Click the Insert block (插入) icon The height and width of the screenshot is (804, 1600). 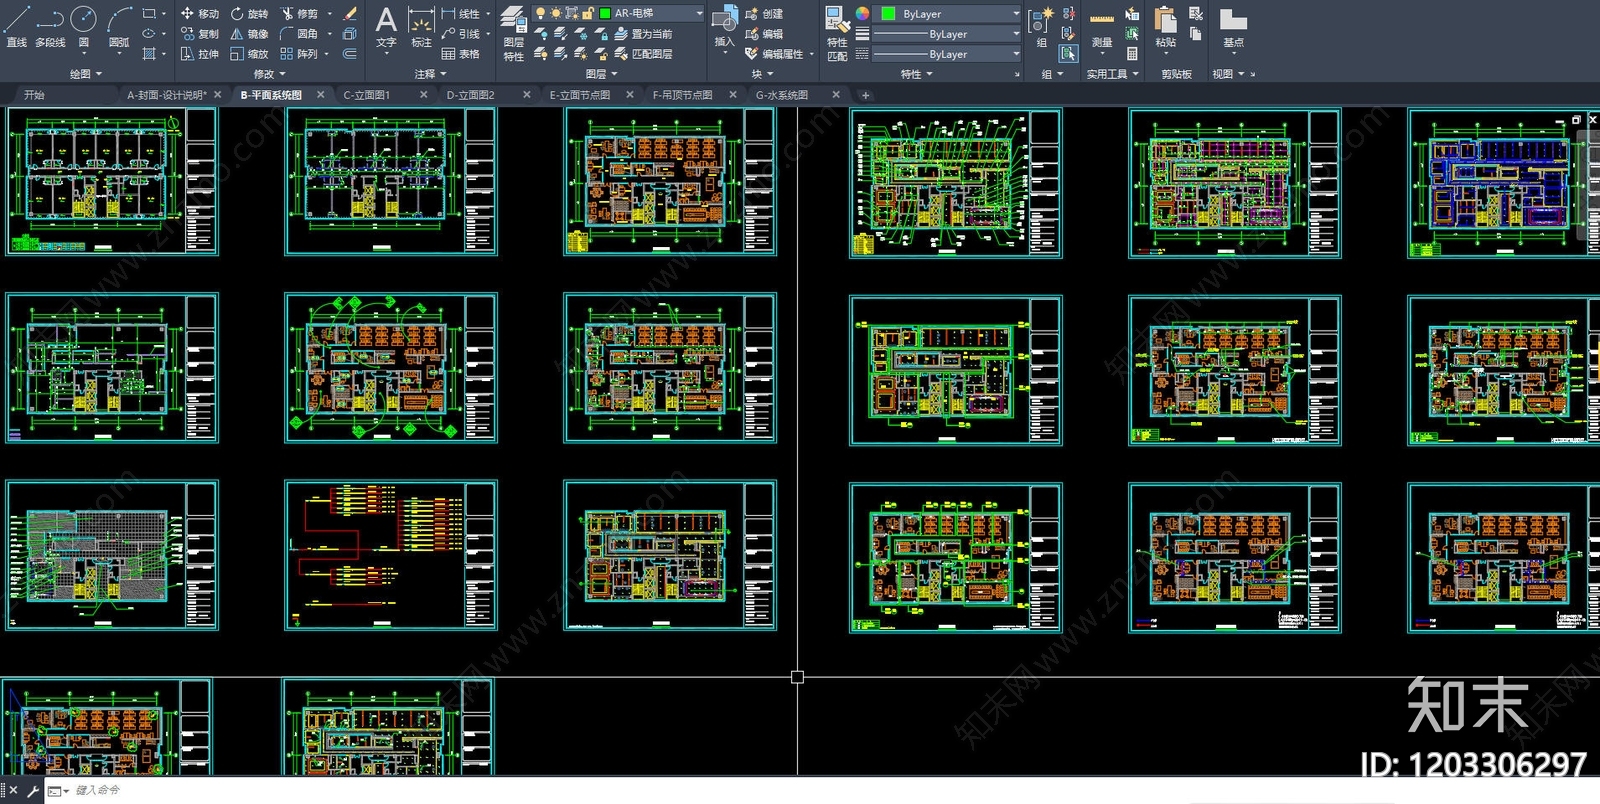coord(724,27)
